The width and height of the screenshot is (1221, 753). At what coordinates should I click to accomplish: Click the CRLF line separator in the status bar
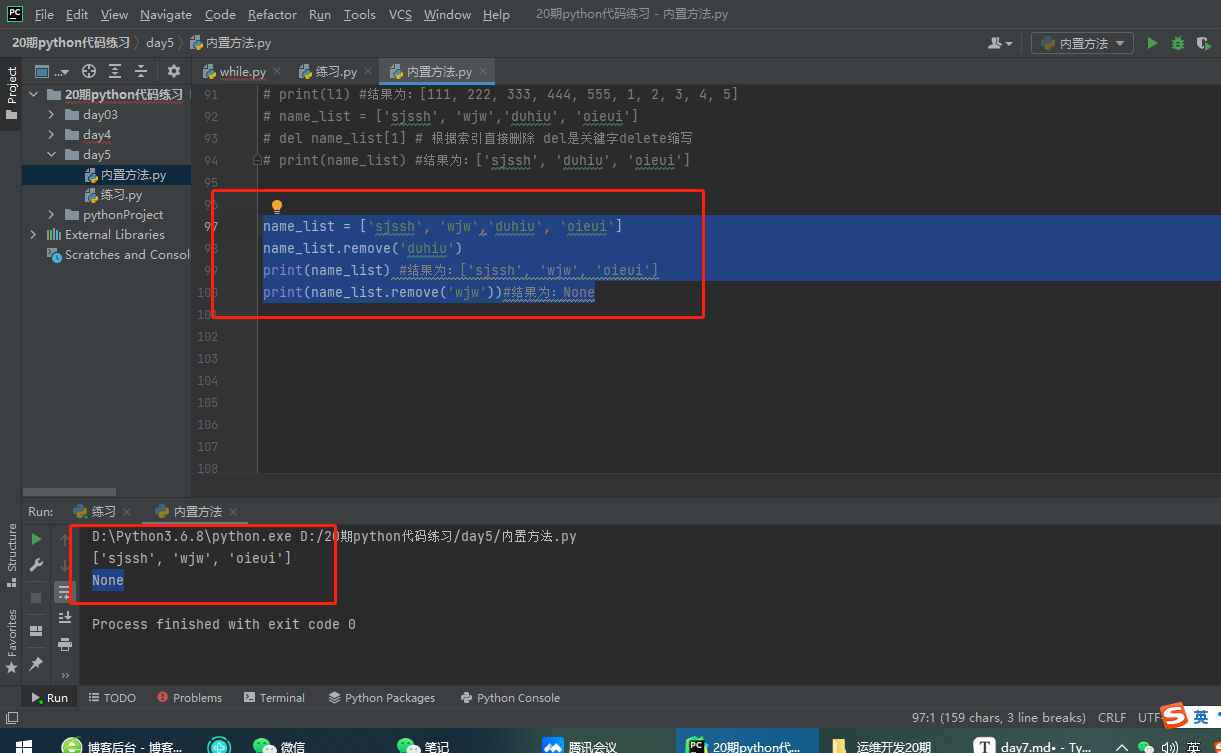tap(1112, 718)
